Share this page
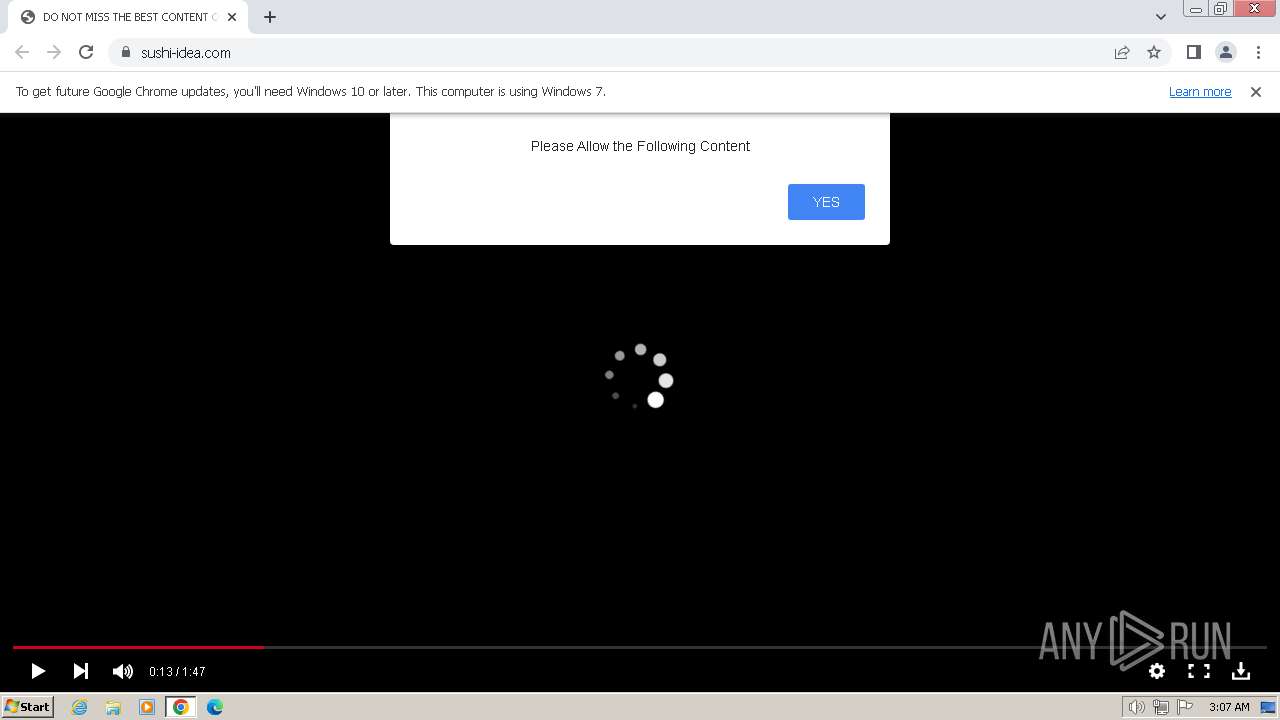This screenshot has width=1280, height=720. [1122, 52]
